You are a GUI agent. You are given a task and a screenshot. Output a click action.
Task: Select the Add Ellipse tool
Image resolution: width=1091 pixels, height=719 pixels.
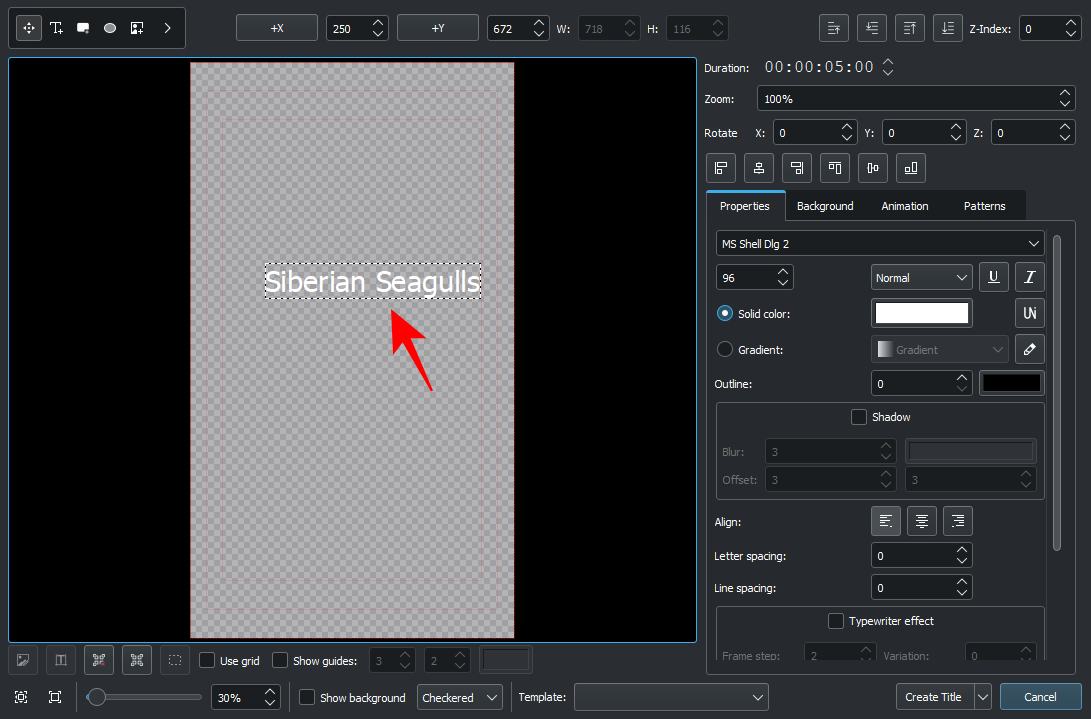110,28
